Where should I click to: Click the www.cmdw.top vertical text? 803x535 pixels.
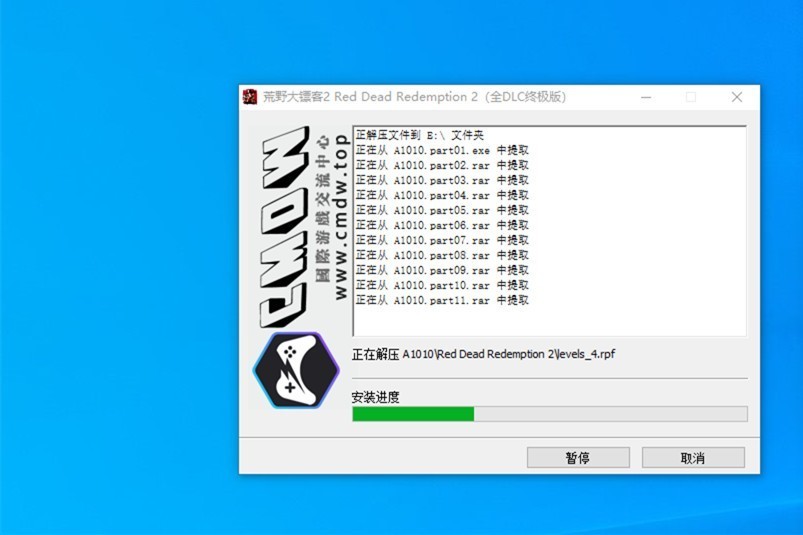[x=341, y=217]
